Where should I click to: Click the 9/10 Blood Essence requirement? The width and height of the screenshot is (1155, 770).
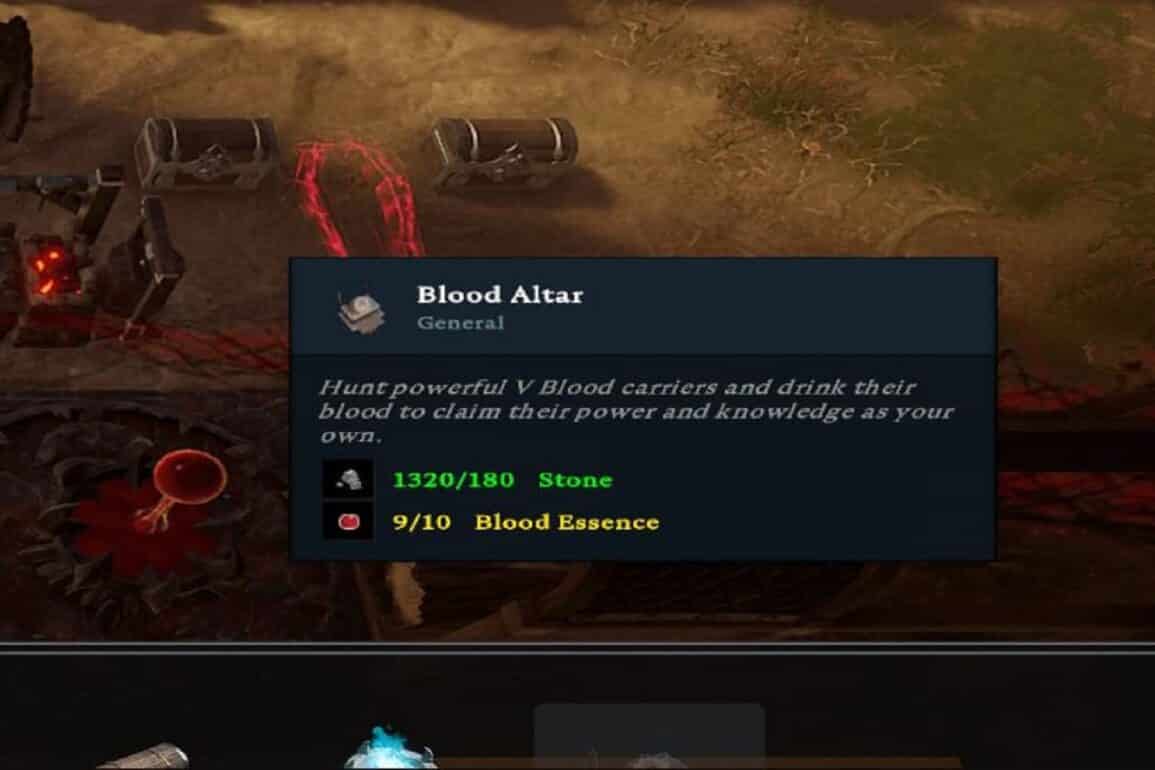(x=526, y=522)
